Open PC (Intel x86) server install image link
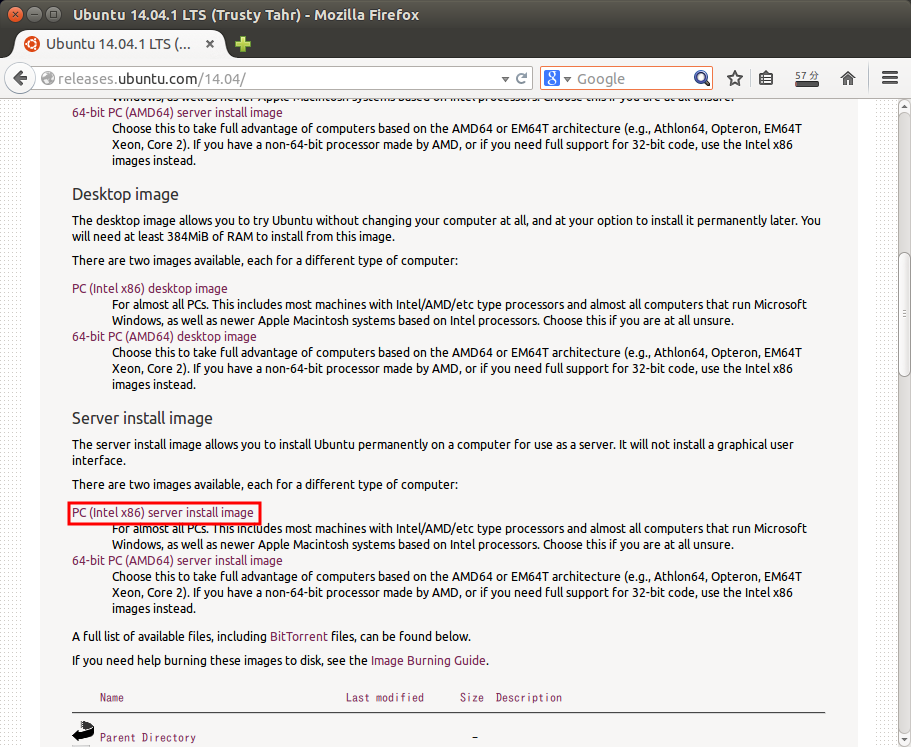The height and width of the screenshot is (747, 911). click(163, 513)
